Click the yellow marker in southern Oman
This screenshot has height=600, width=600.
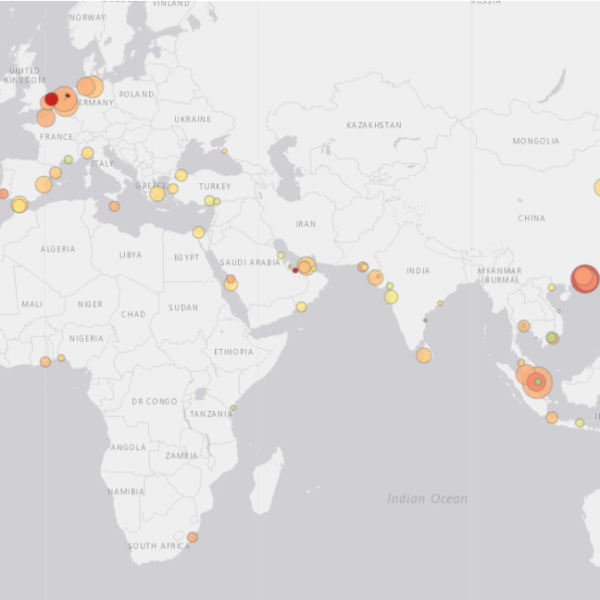click(x=301, y=307)
